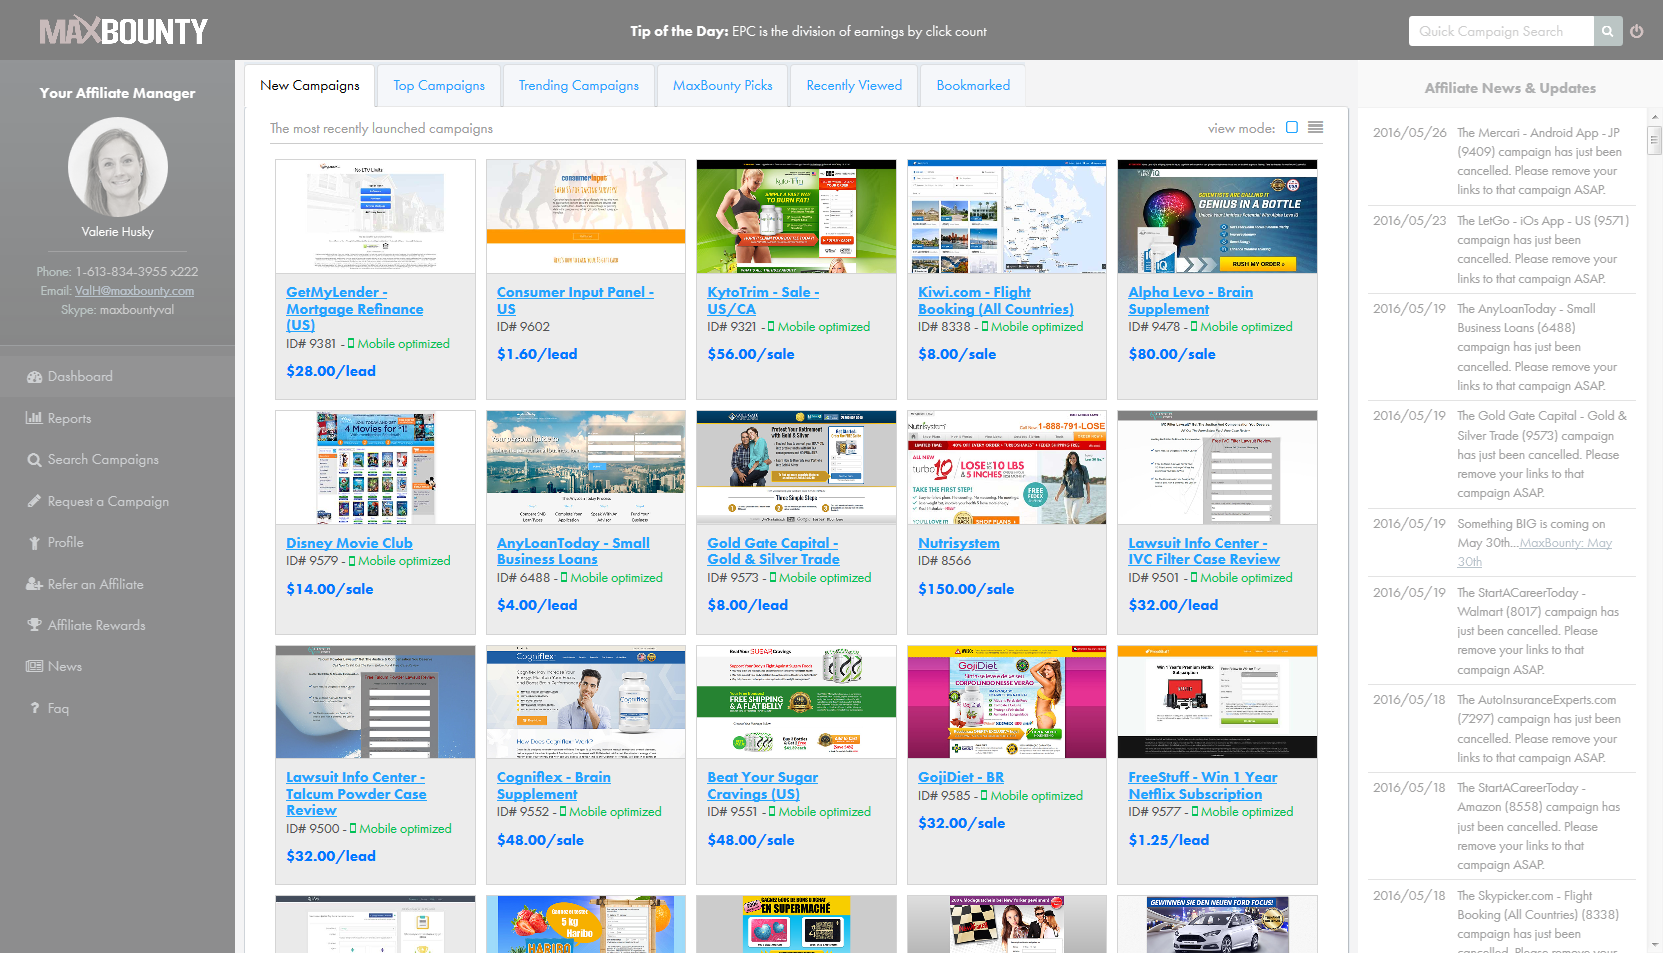Click the Reports chart icon

(x=34, y=418)
